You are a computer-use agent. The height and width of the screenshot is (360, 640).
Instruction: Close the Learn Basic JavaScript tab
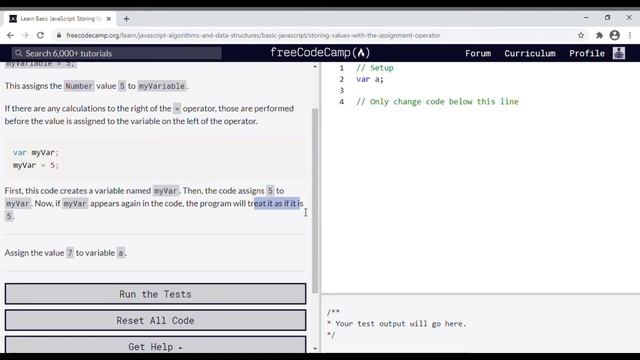(x=109, y=19)
